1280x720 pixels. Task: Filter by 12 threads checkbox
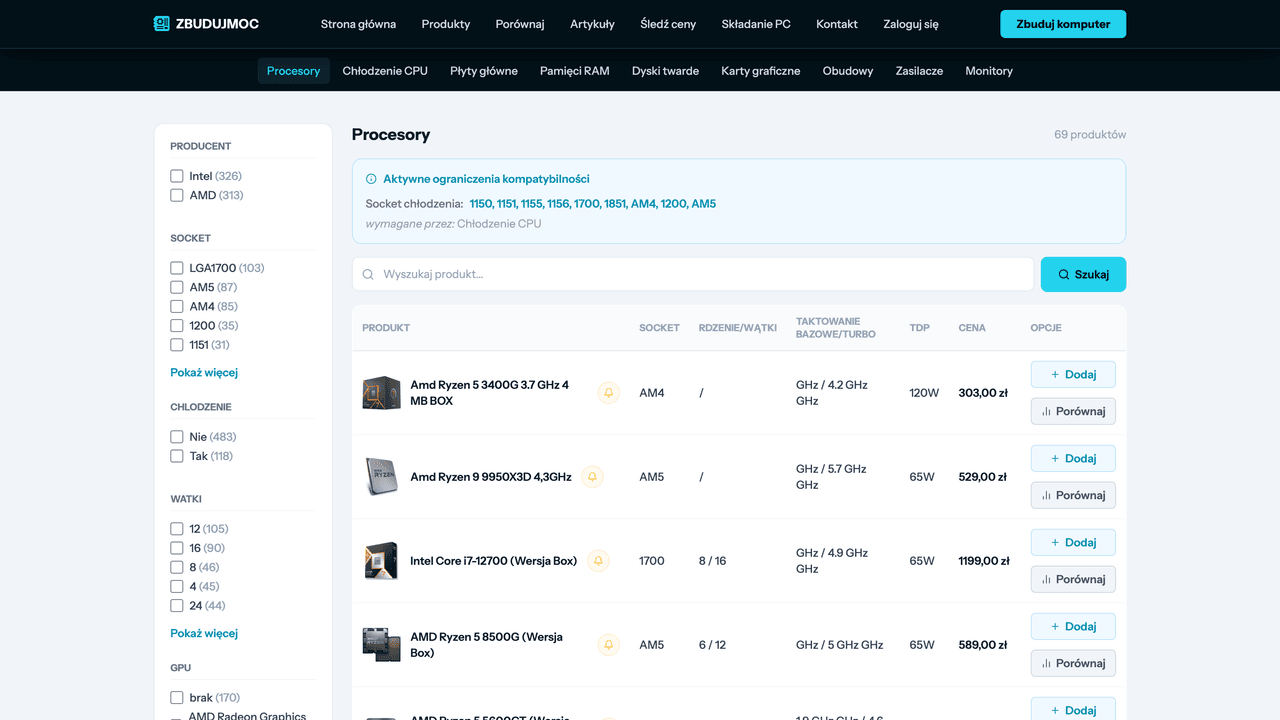(177, 529)
